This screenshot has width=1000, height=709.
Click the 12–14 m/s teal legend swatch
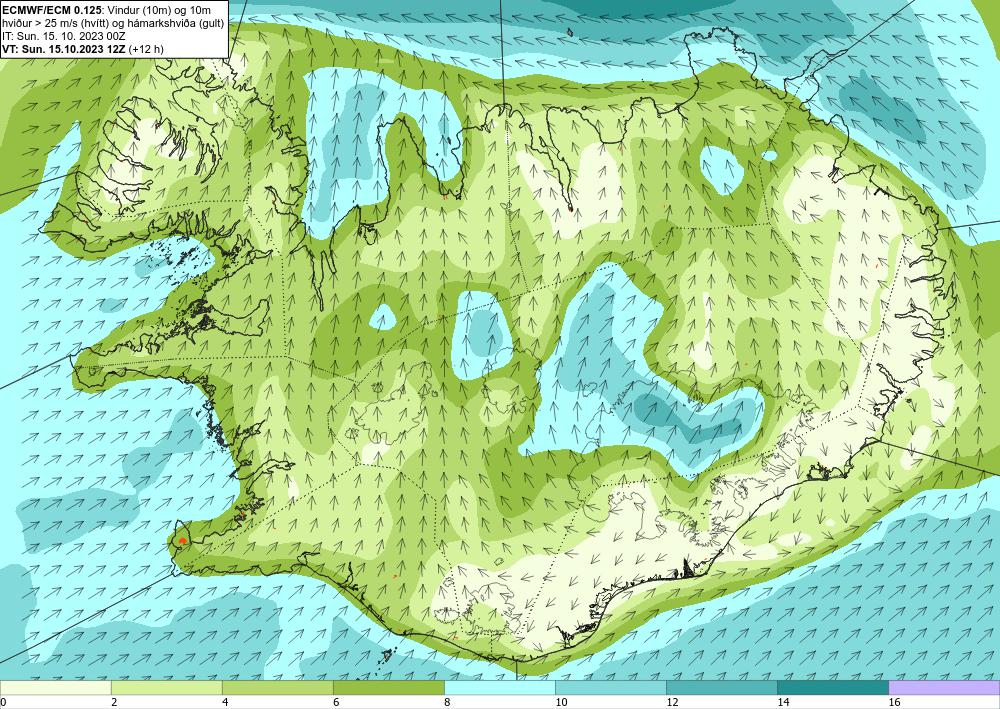pyautogui.click(x=722, y=688)
